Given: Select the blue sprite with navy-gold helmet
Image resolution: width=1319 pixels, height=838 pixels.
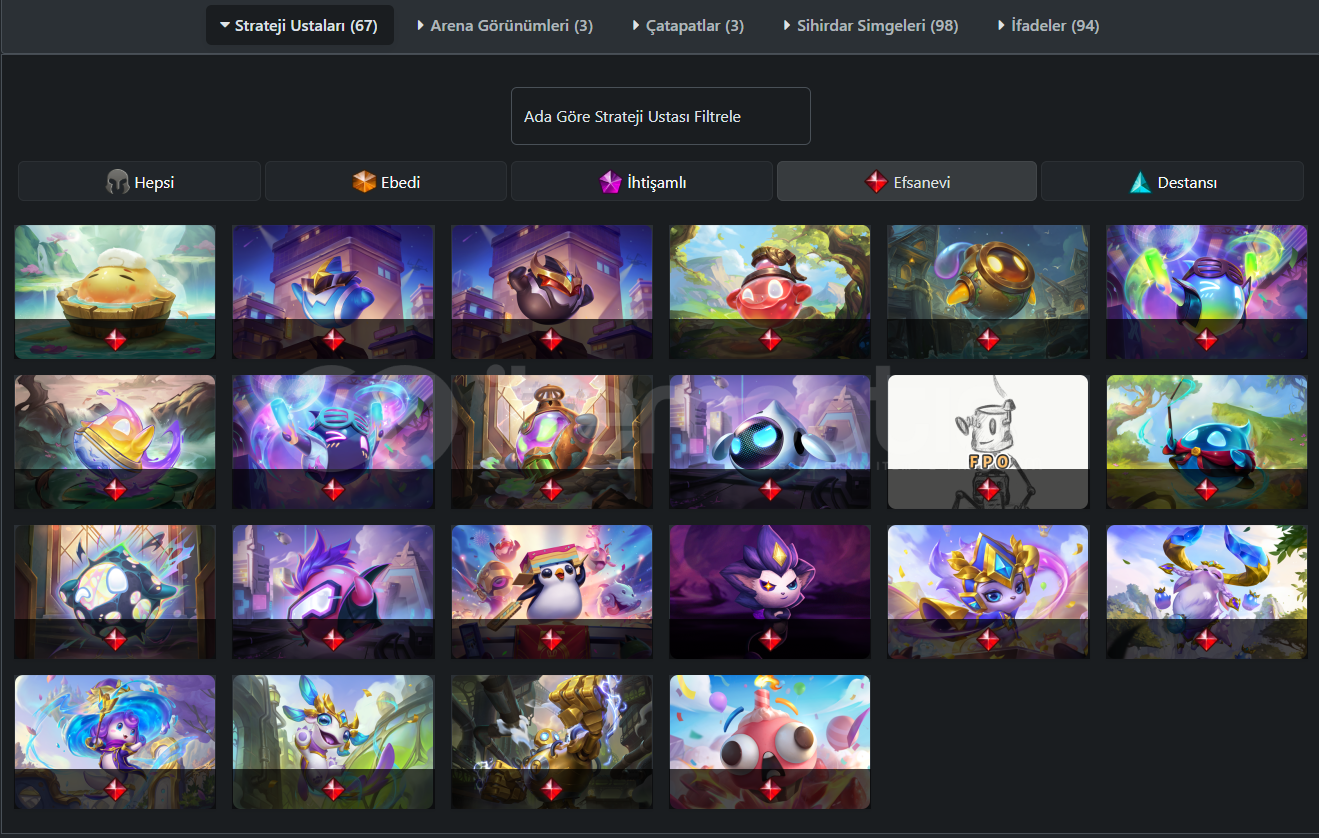Looking at the screenshot, I should tap(333, 291).
